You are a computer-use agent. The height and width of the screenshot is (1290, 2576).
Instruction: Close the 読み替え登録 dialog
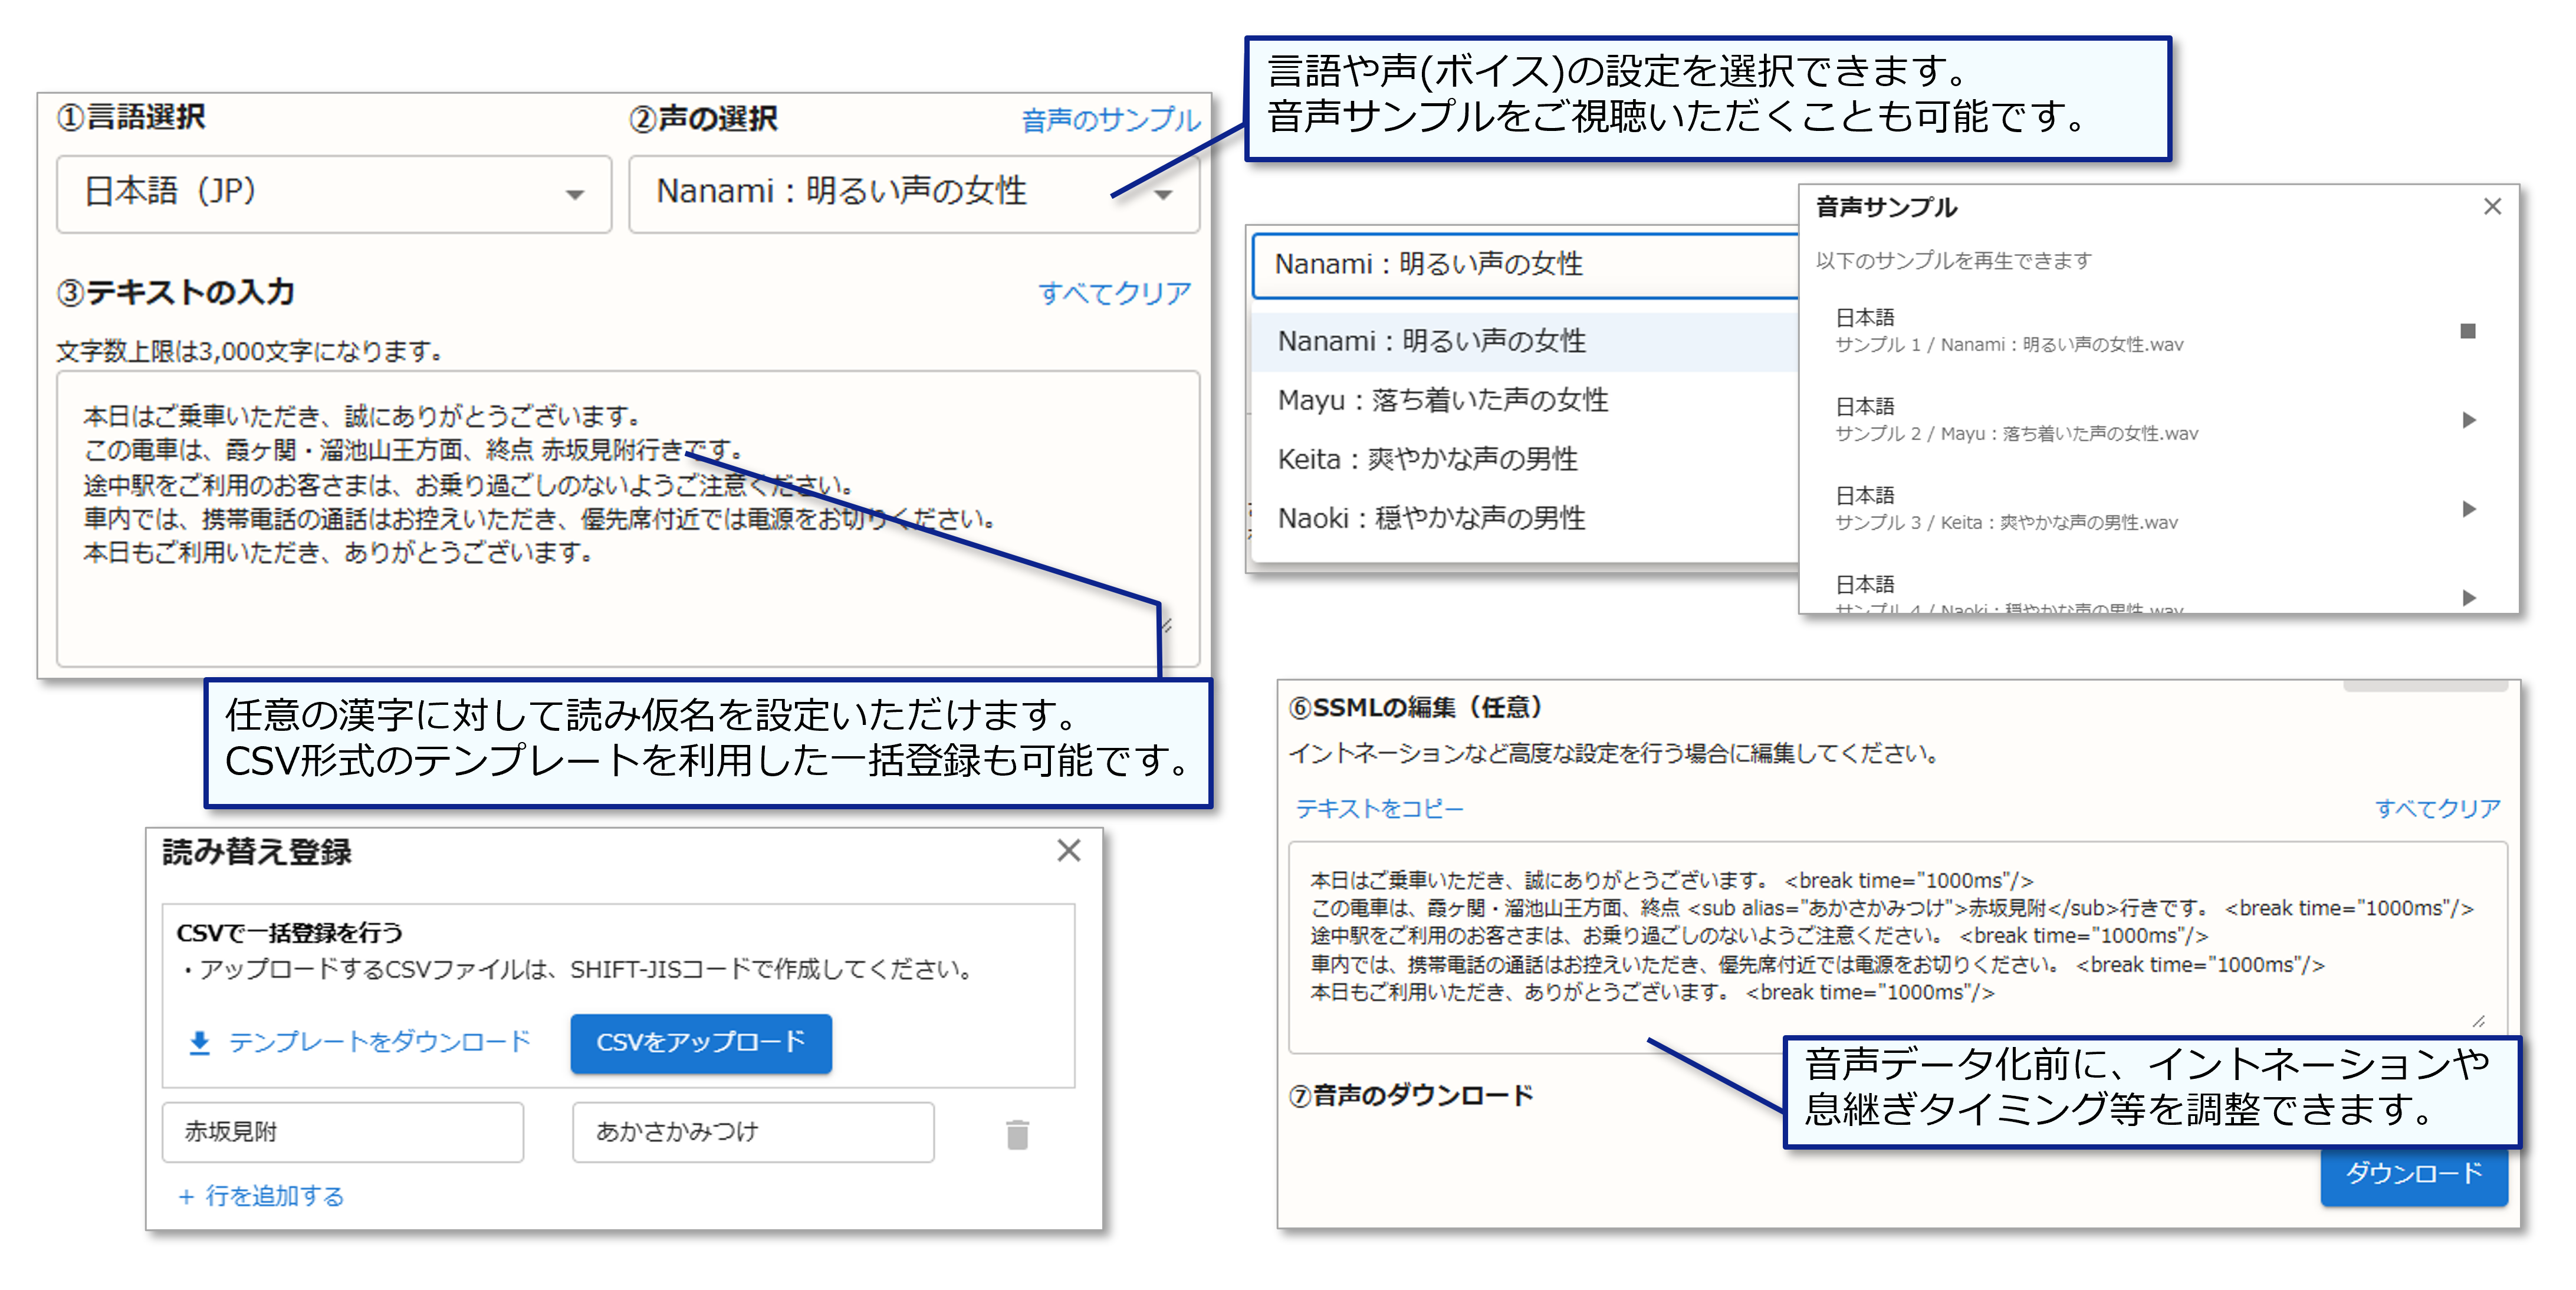click(1068, 850)
